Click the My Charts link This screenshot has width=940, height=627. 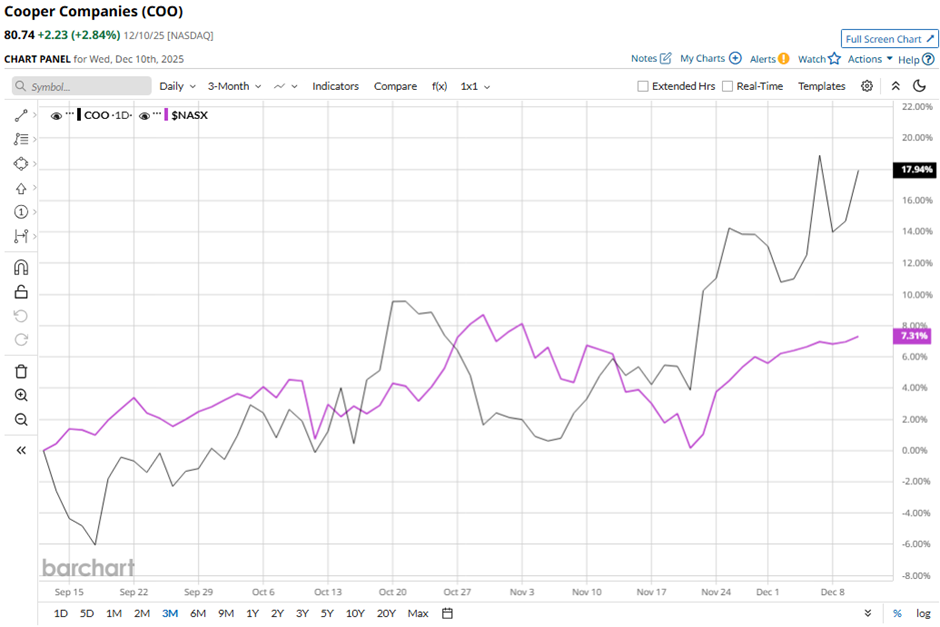coord(703,58)
